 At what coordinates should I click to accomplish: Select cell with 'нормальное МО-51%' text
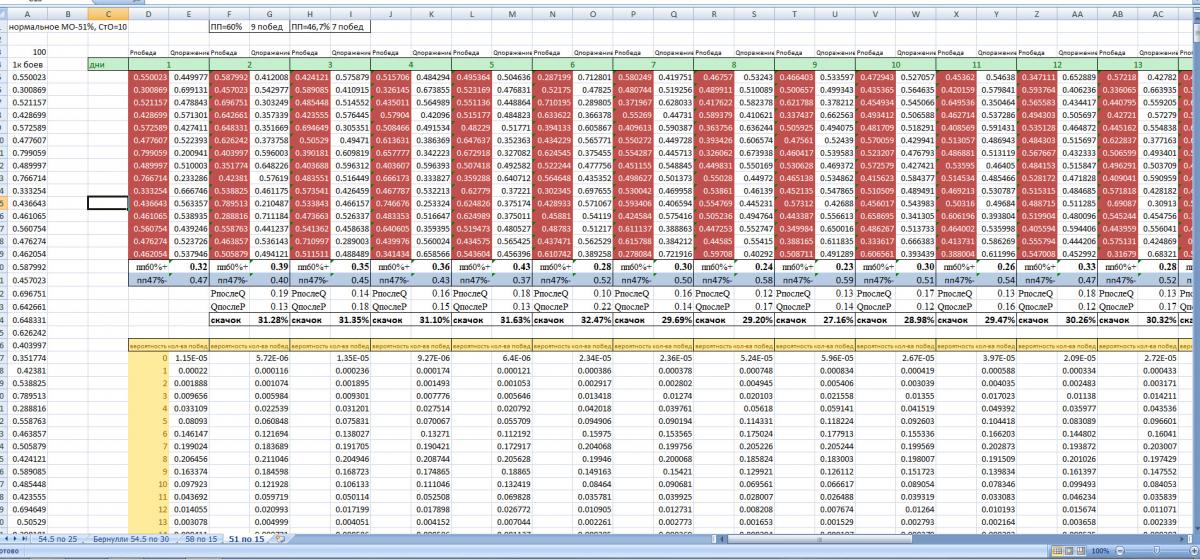tap(60, 28)
